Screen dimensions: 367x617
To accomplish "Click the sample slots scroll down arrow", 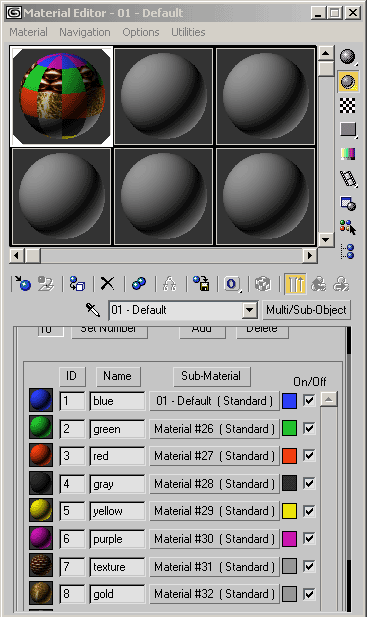I will pyautogui.click(x=326, y=239).
